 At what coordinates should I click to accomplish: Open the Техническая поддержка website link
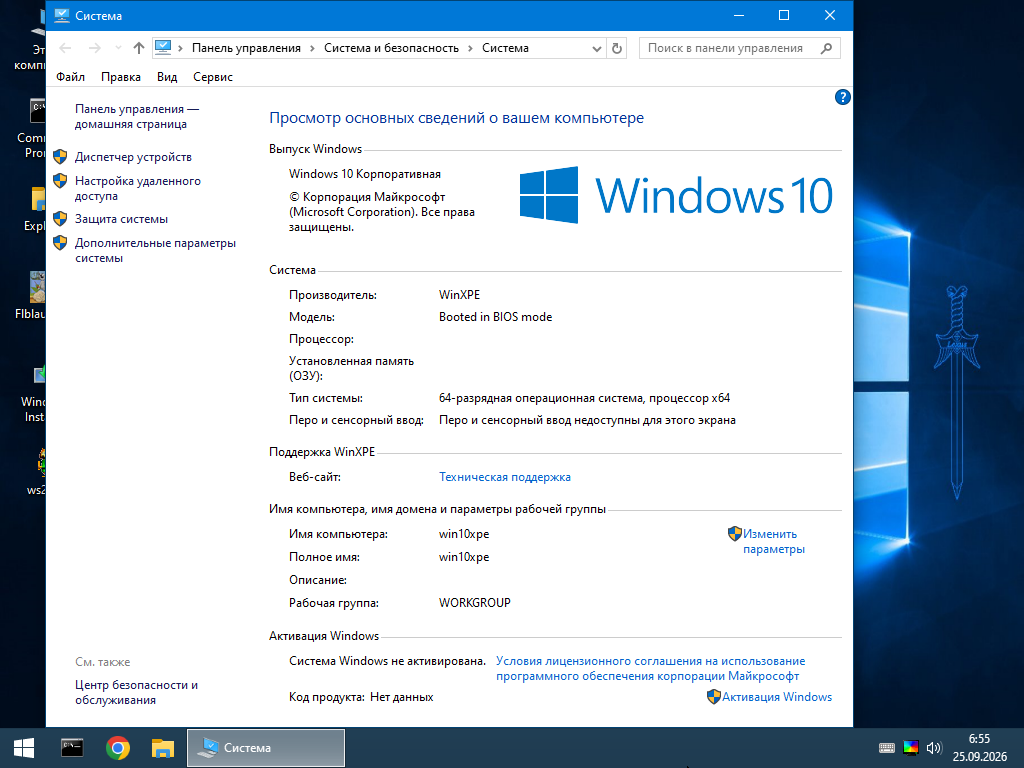[x=505, y=477]
